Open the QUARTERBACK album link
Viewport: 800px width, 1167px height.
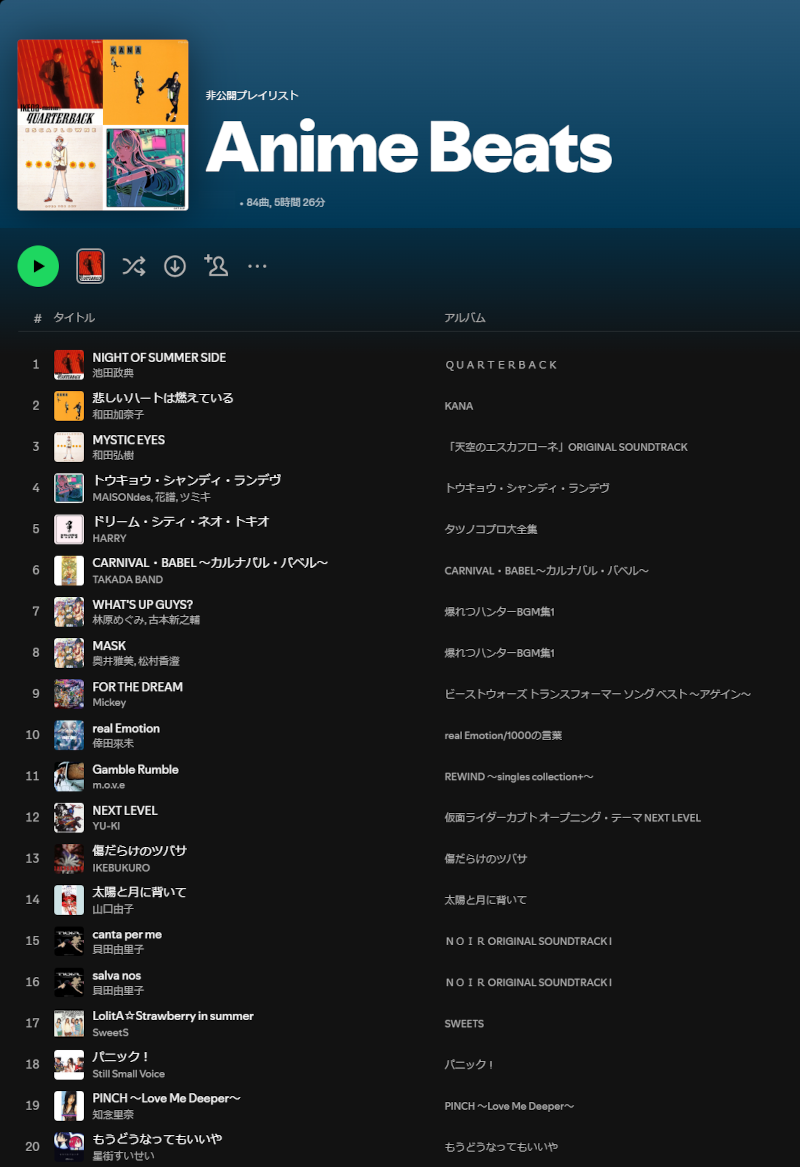pyautogui.click(x=502, y=365)
